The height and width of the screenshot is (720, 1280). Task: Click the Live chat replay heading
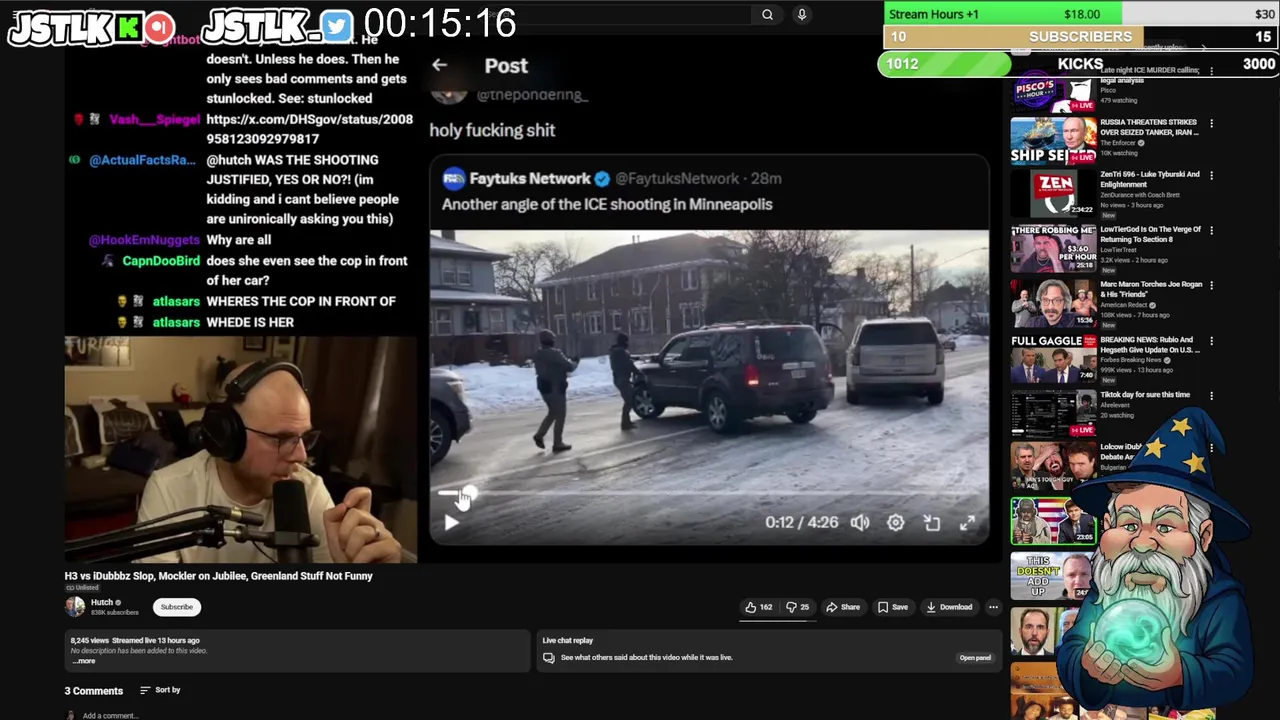[x=568, y=640]
